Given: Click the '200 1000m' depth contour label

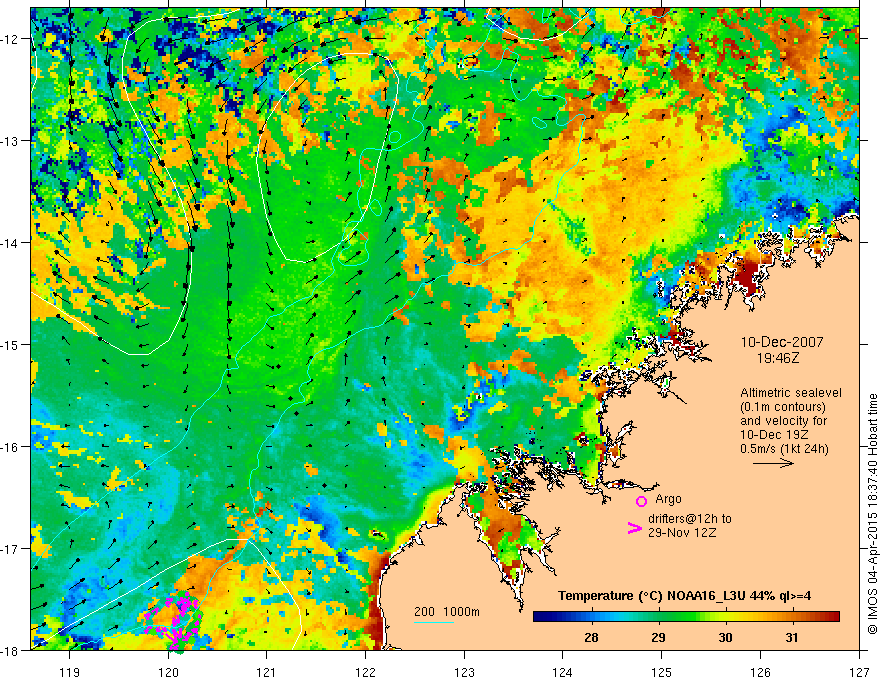Looking at the screenshot, I should pyautogui.click(x=447, y=612).
